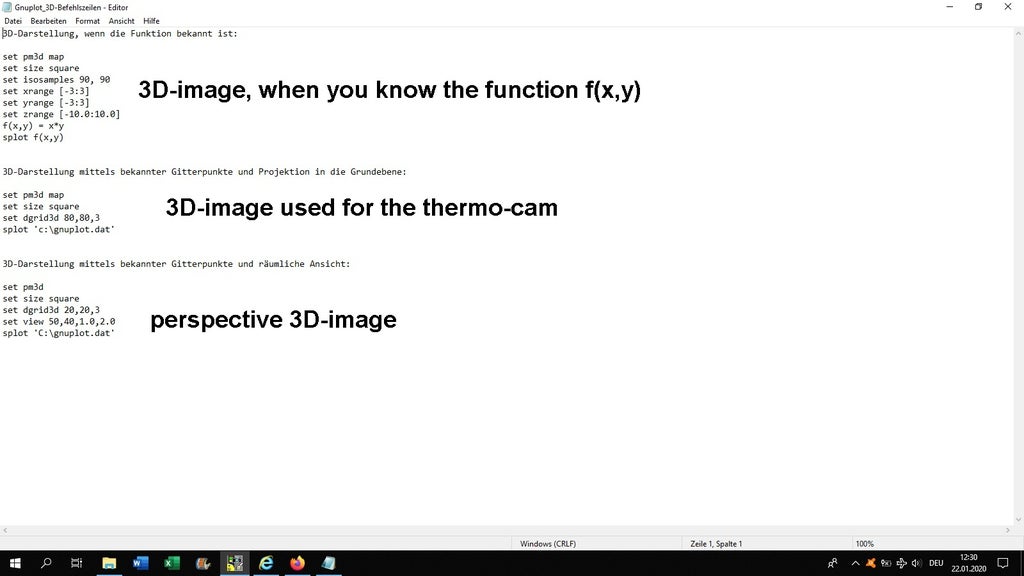Image resolution: width=1024 pixels, height=576 pixels.
Task: Click the taskbar search magnifier icon
Action: [46, 563]
